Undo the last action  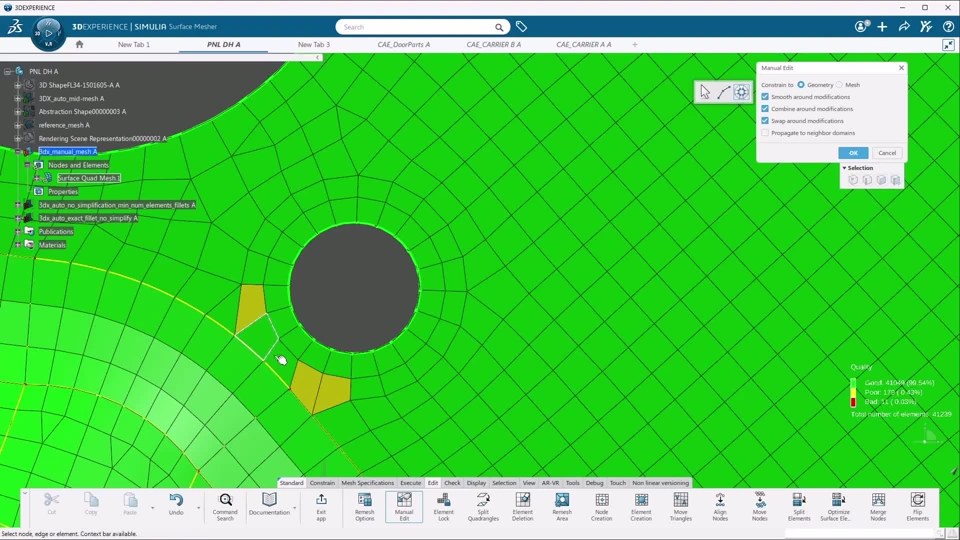click(176, 504)
